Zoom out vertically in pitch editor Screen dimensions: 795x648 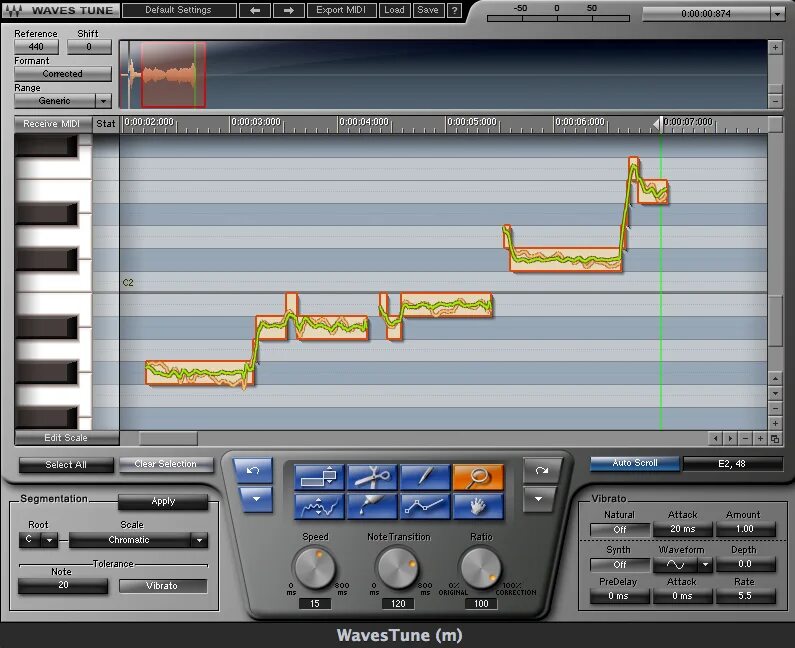(775, 408)
